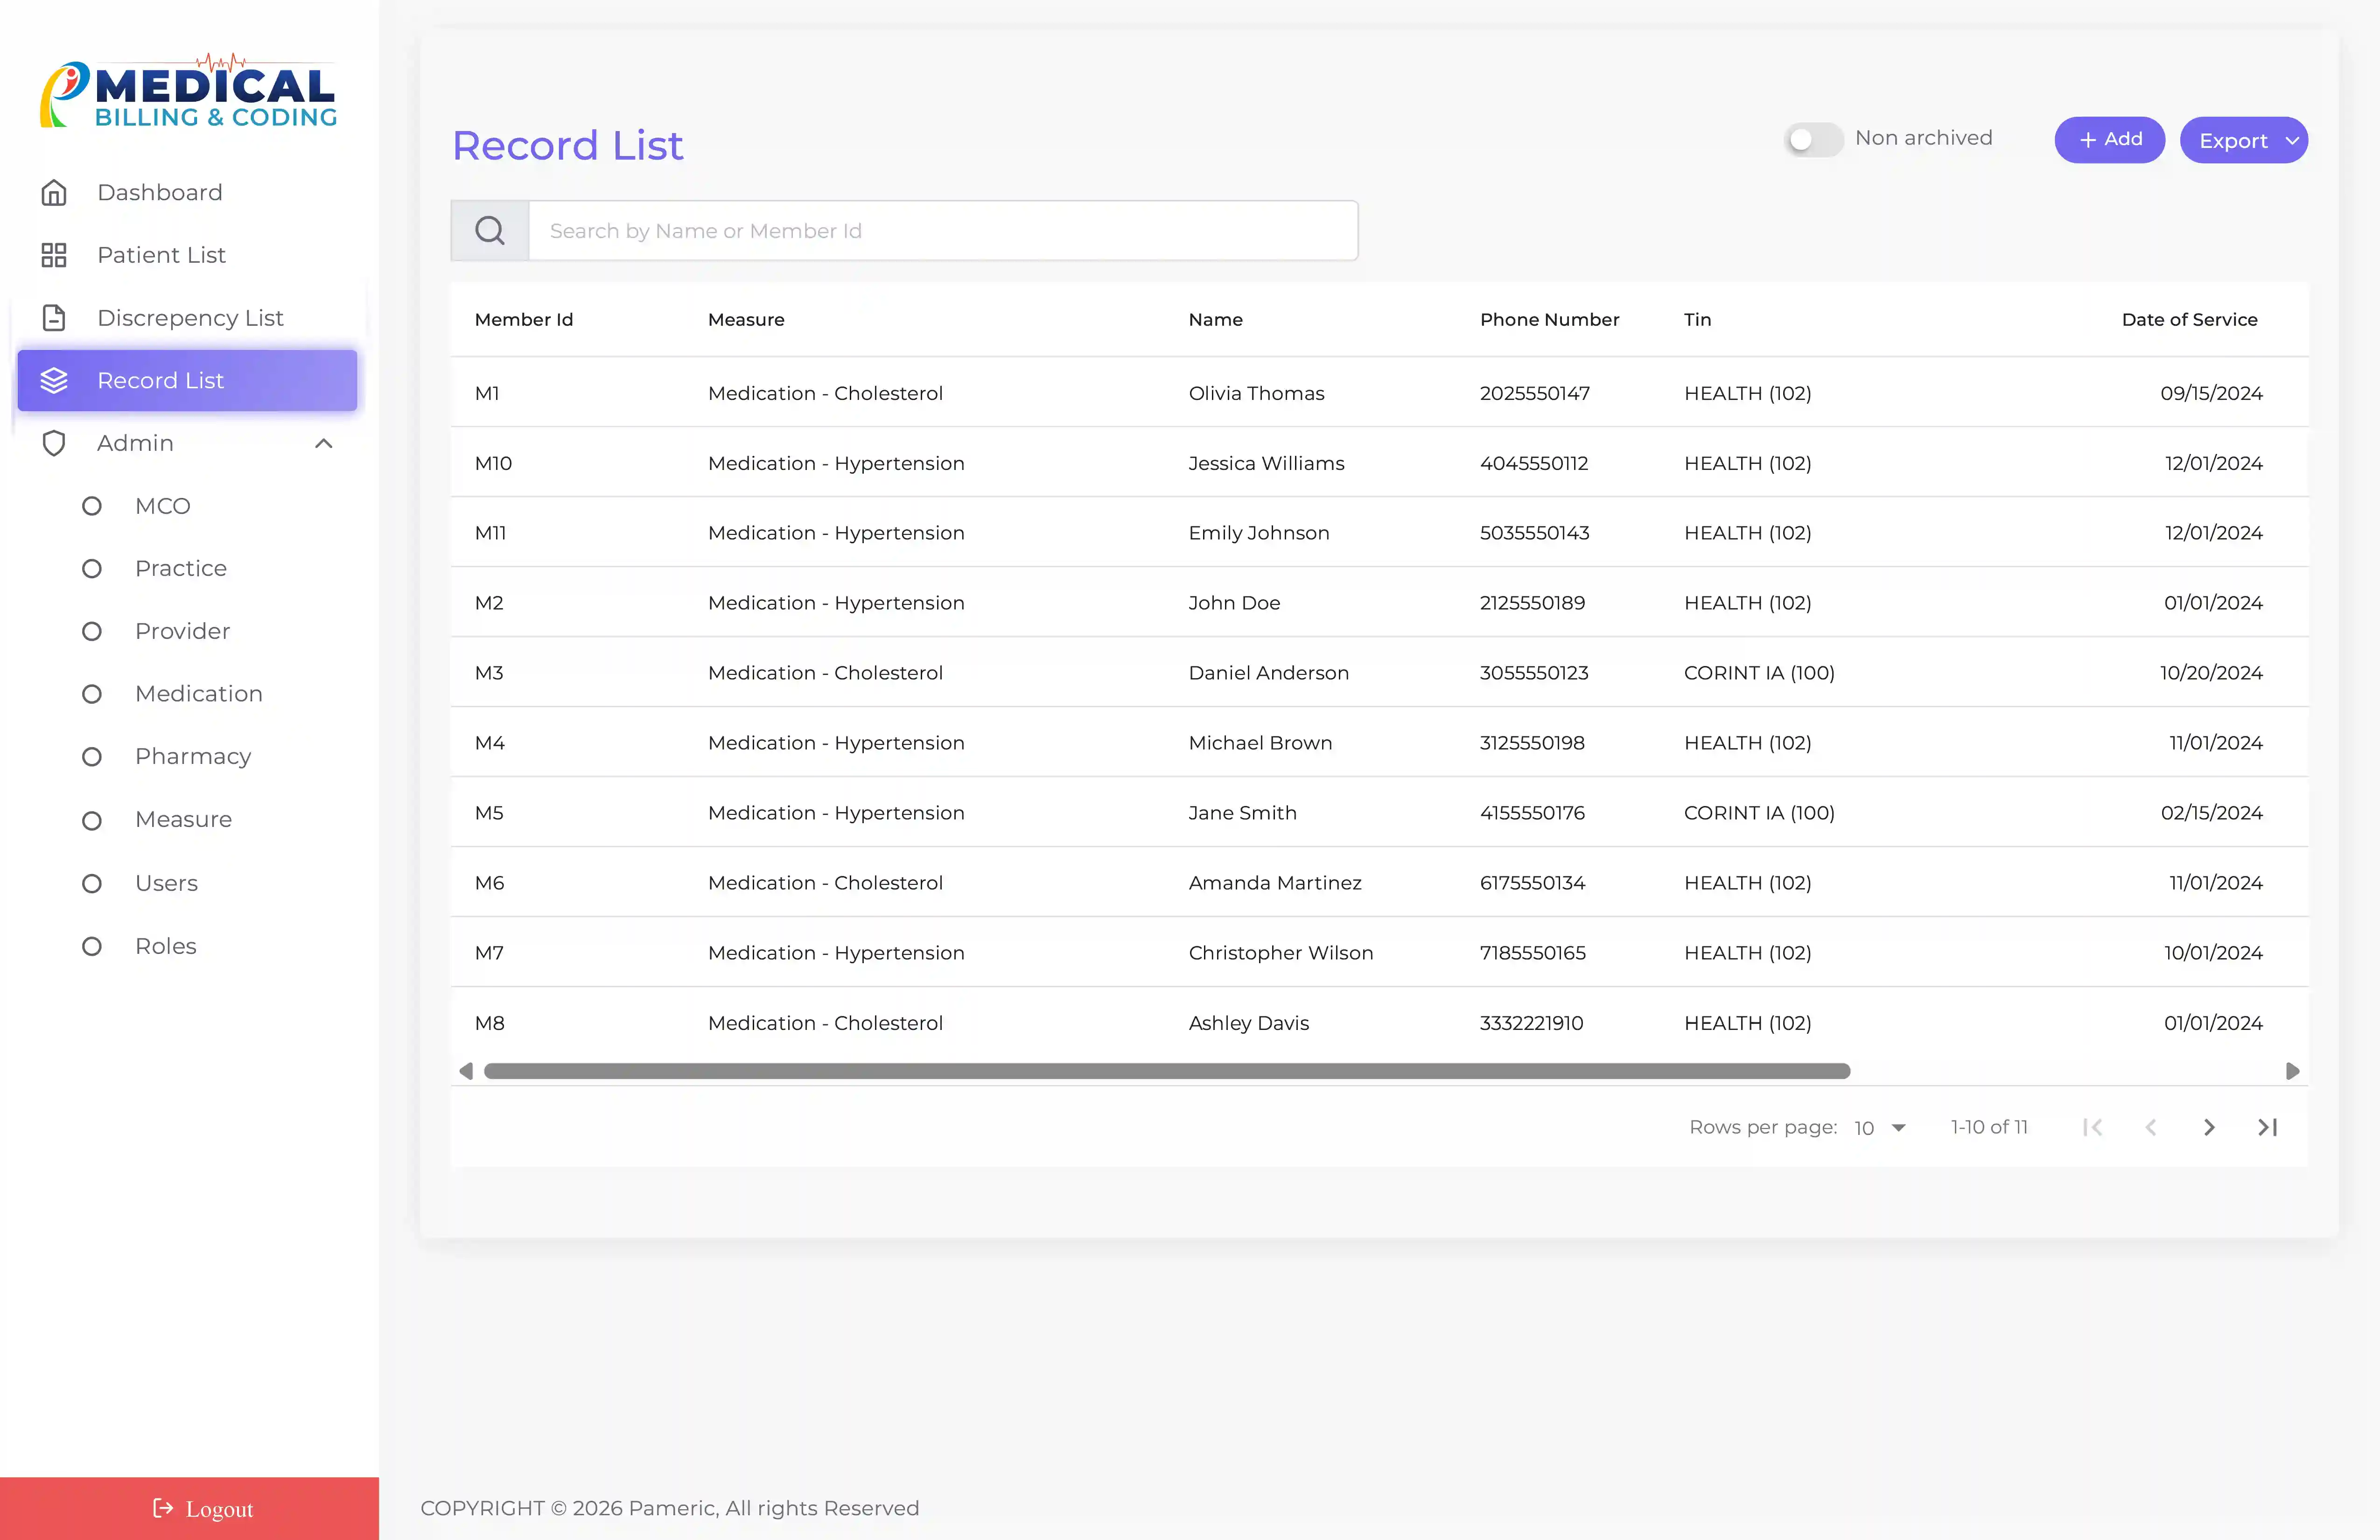2380x1540 pixels.
Task: Toggle the Non archived switch
Action: (x=1813, y=139)
